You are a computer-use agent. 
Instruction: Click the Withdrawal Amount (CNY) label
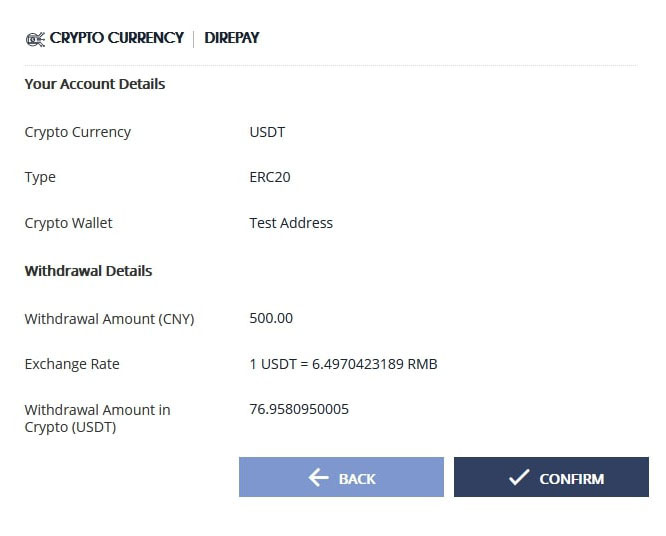[109, 319]
